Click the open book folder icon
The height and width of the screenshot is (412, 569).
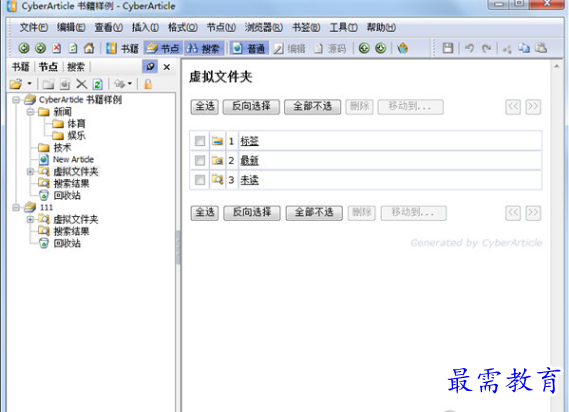coord(16,84)
